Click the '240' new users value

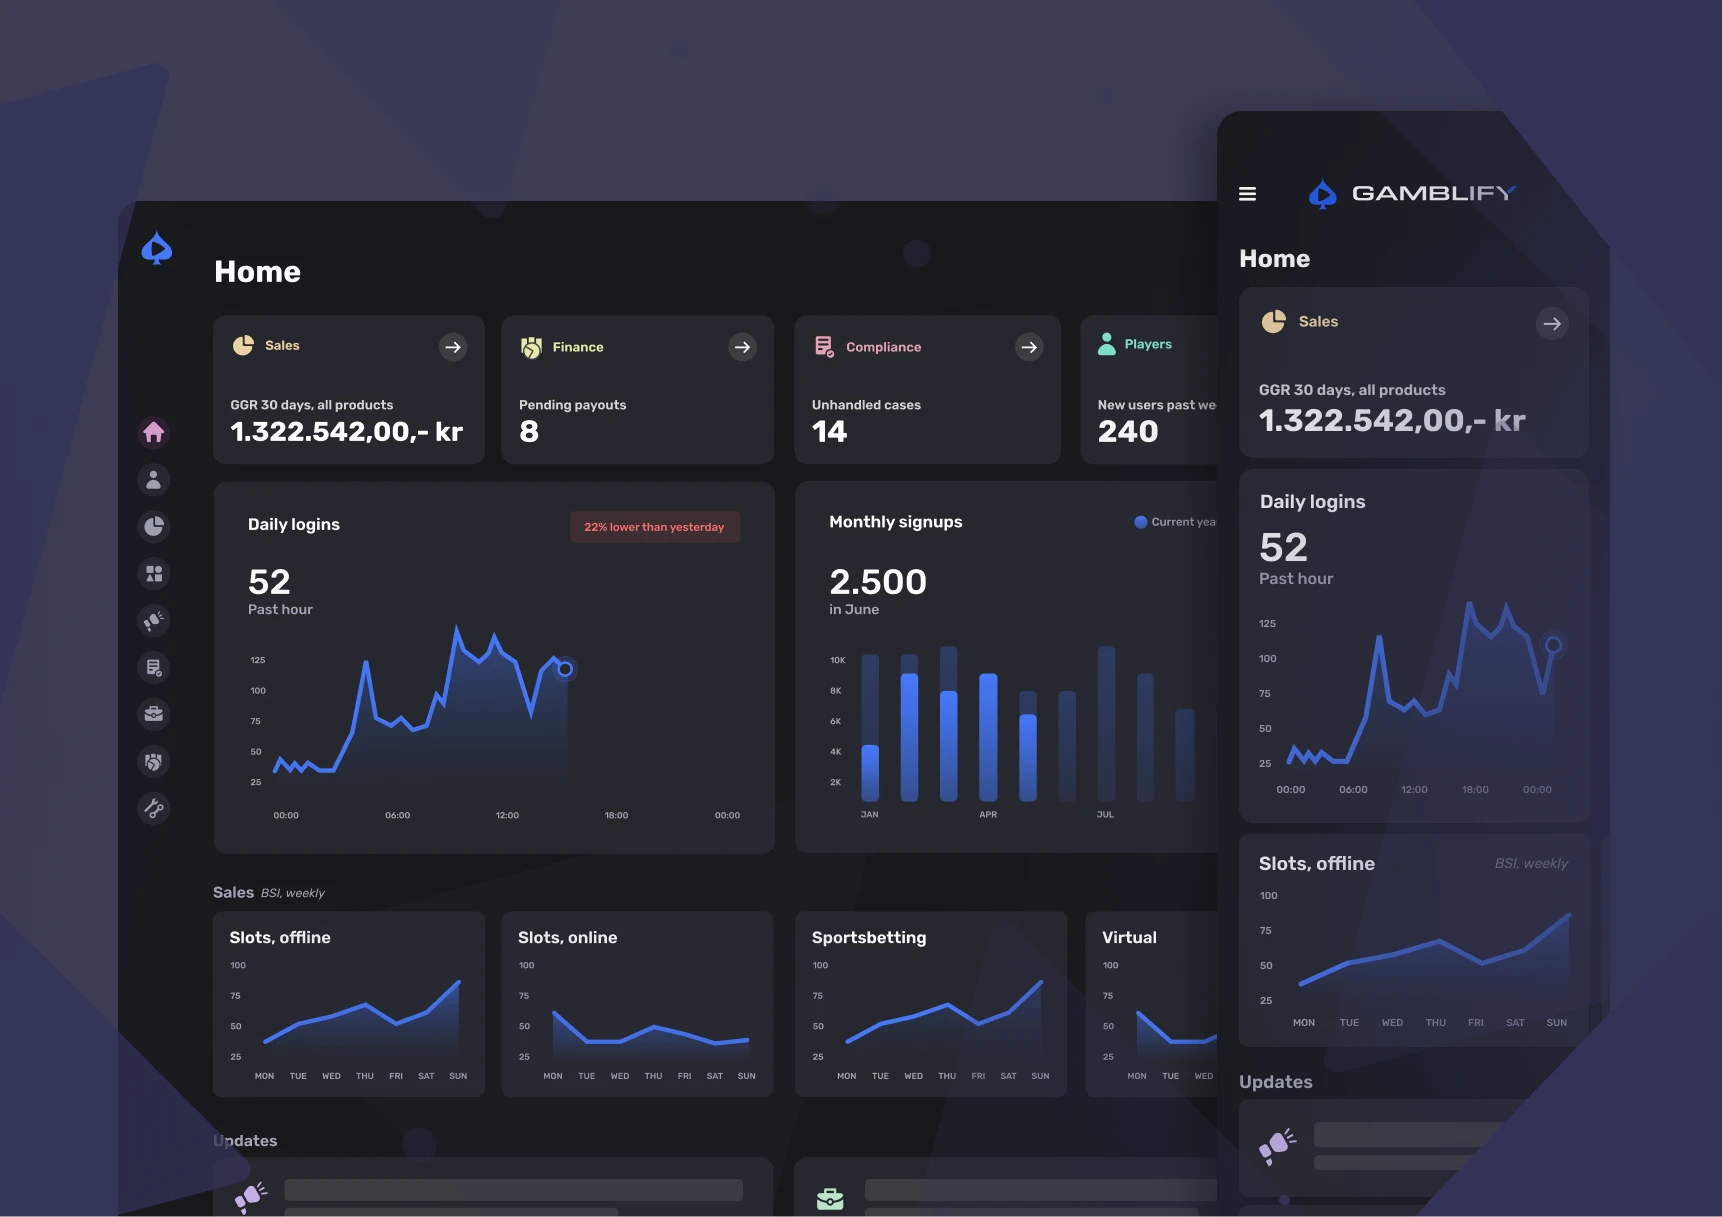click(x=1128, y=431)
